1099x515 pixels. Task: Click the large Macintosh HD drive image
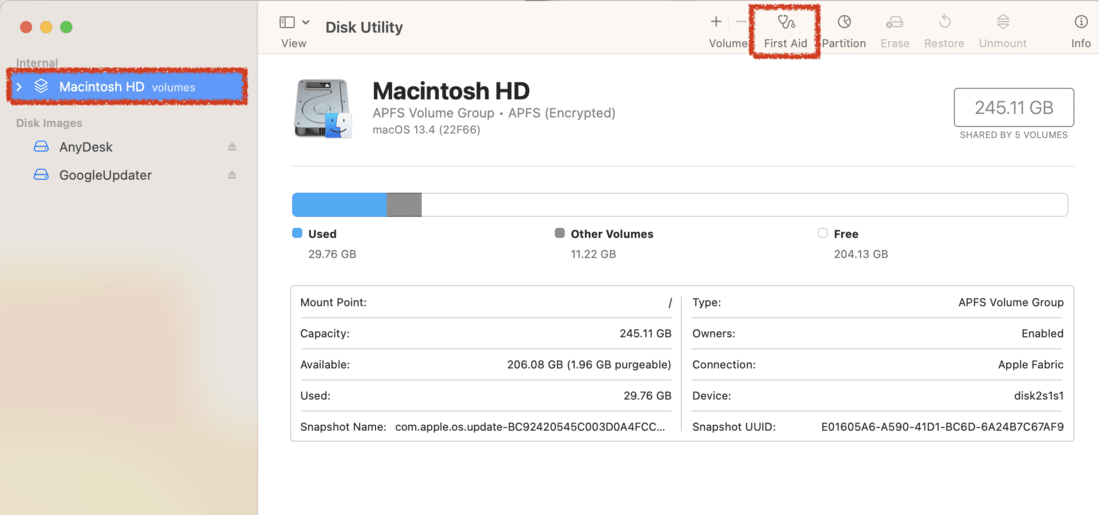(323, 109)
